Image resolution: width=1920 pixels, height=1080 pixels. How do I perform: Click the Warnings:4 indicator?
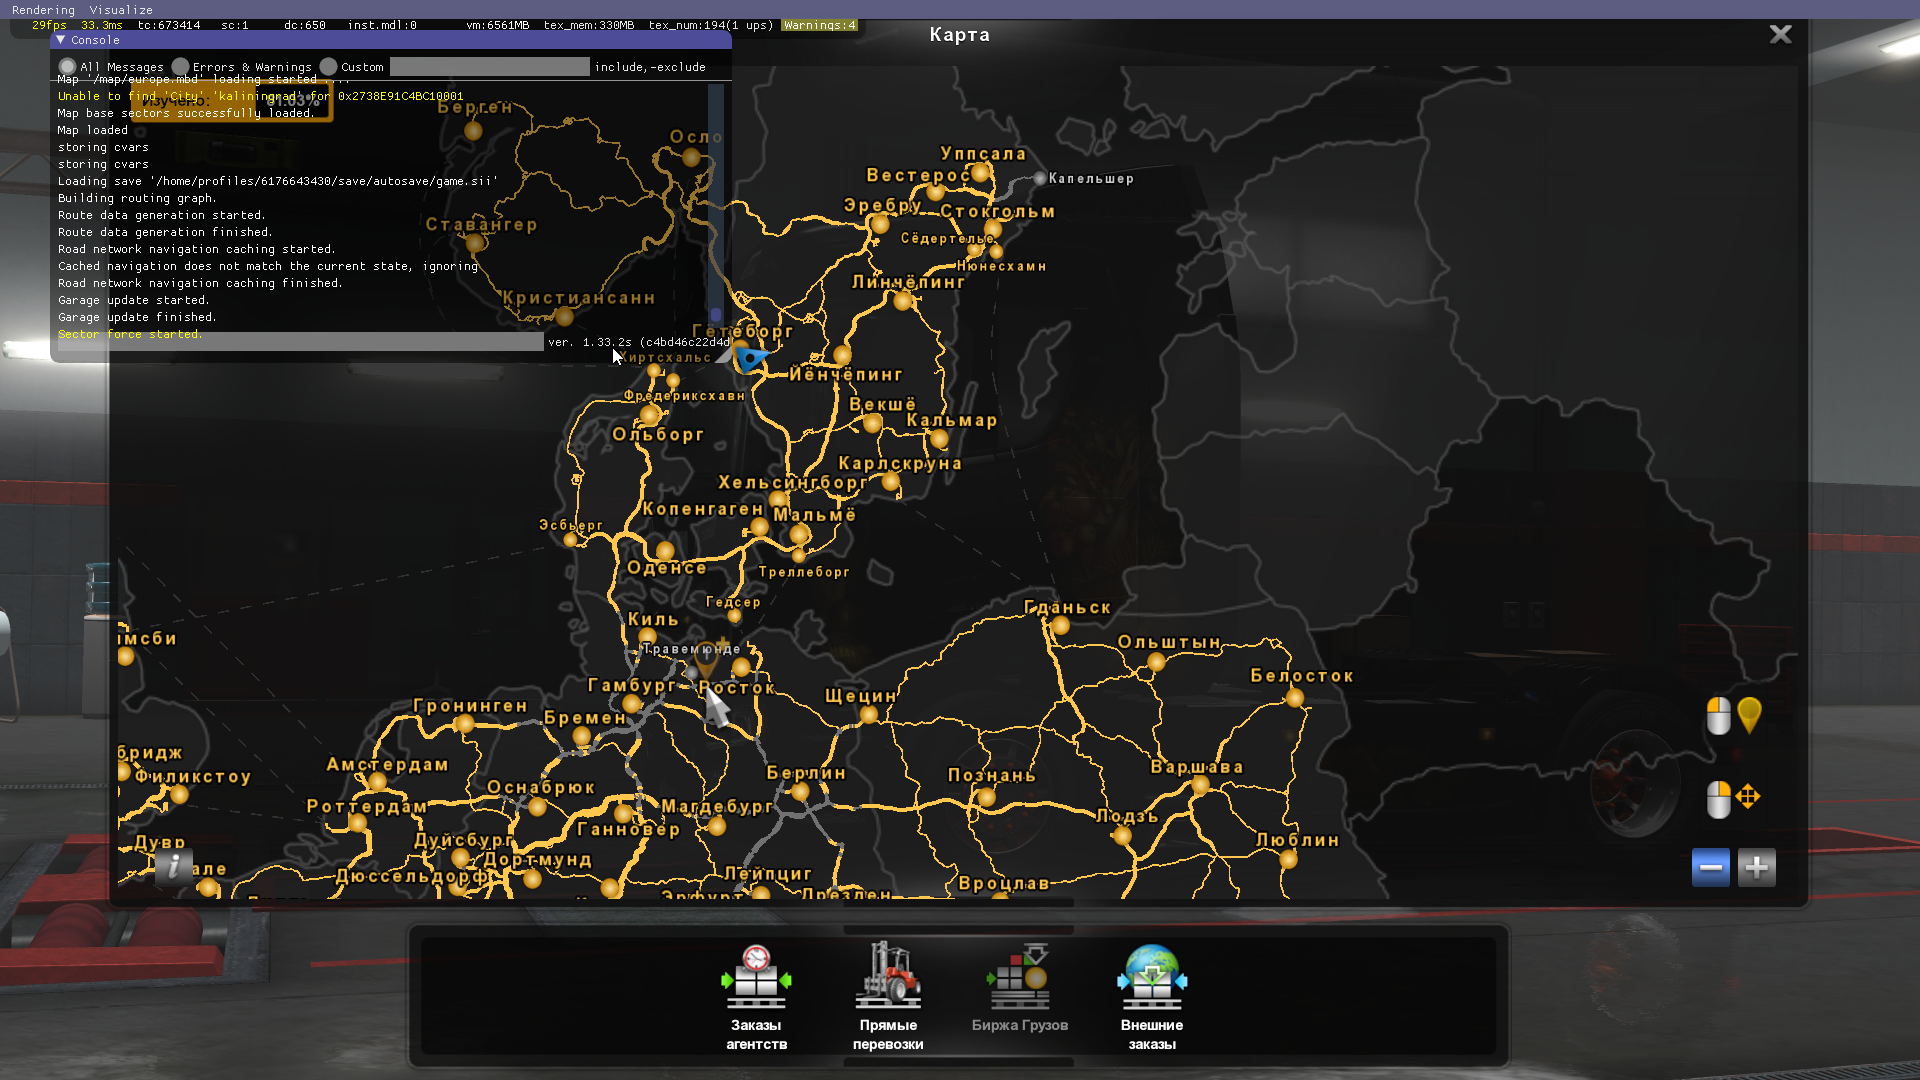[819, 25]
